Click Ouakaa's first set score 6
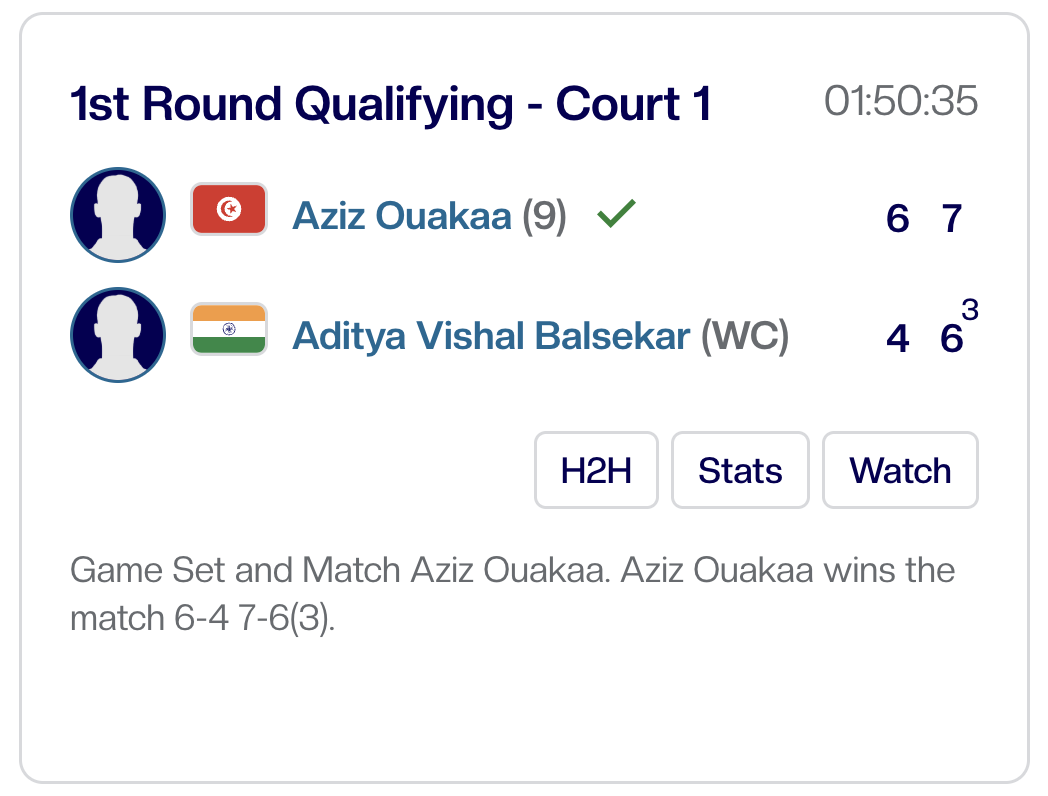 click(897, 218)
